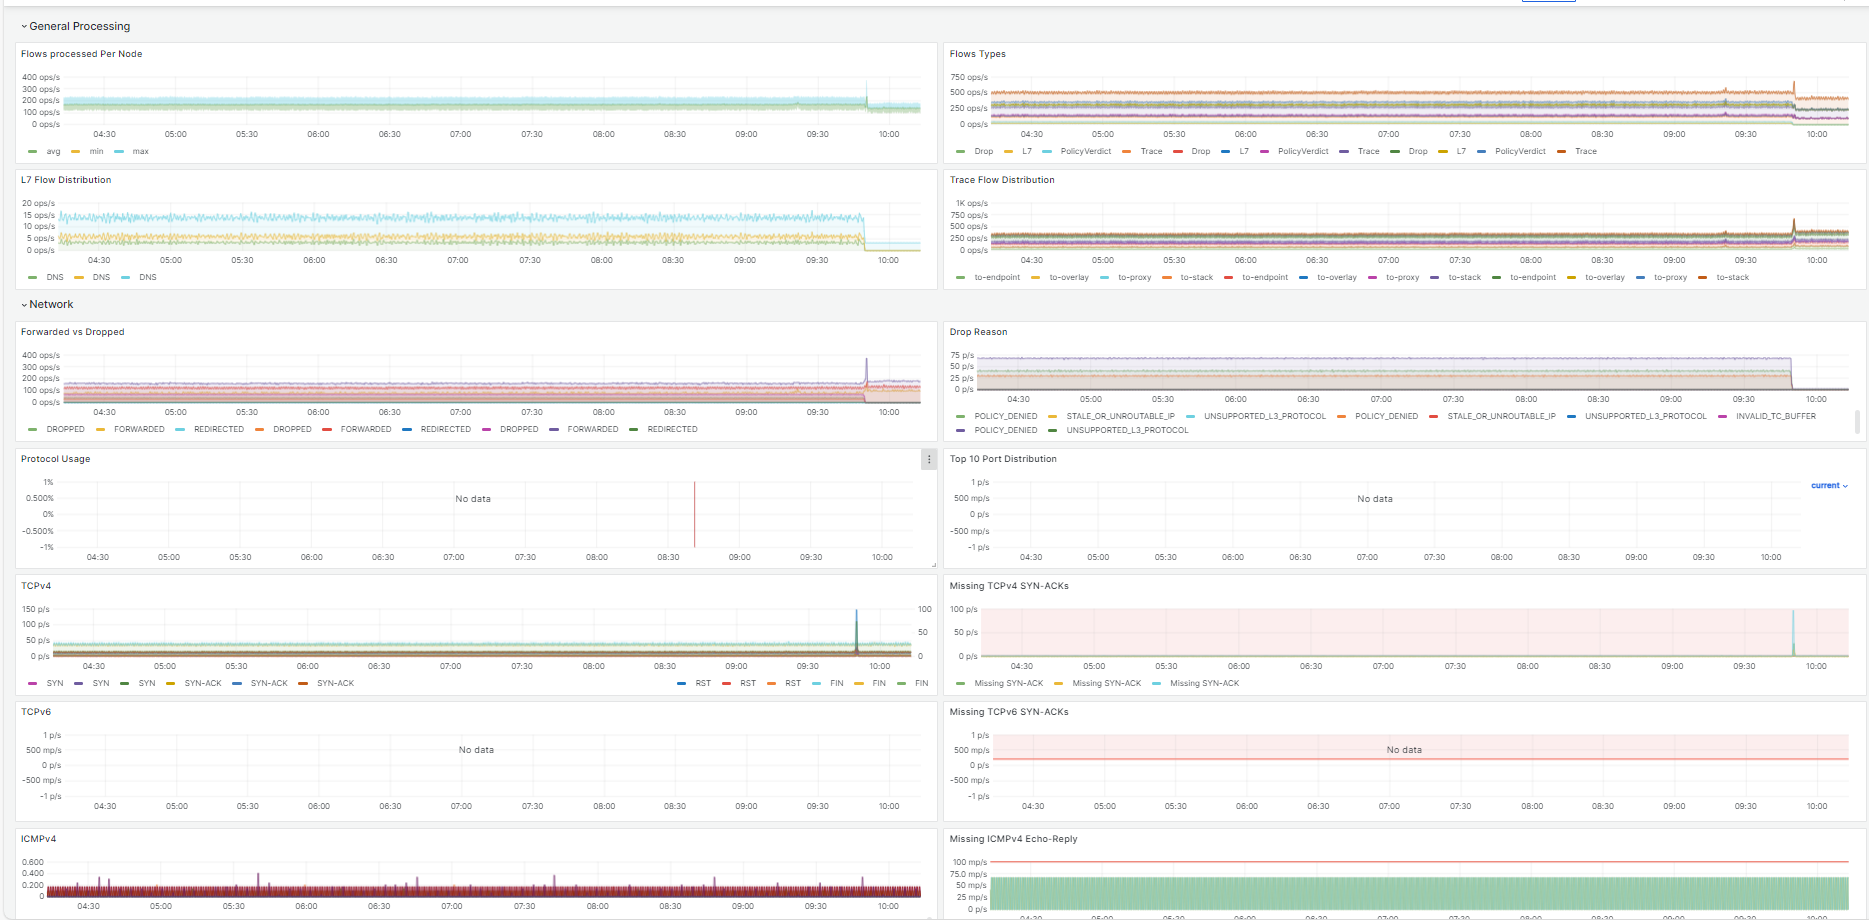Click the TCPv6 panel title
This screenshot has width=1869, height=920.
pos(36,712)
